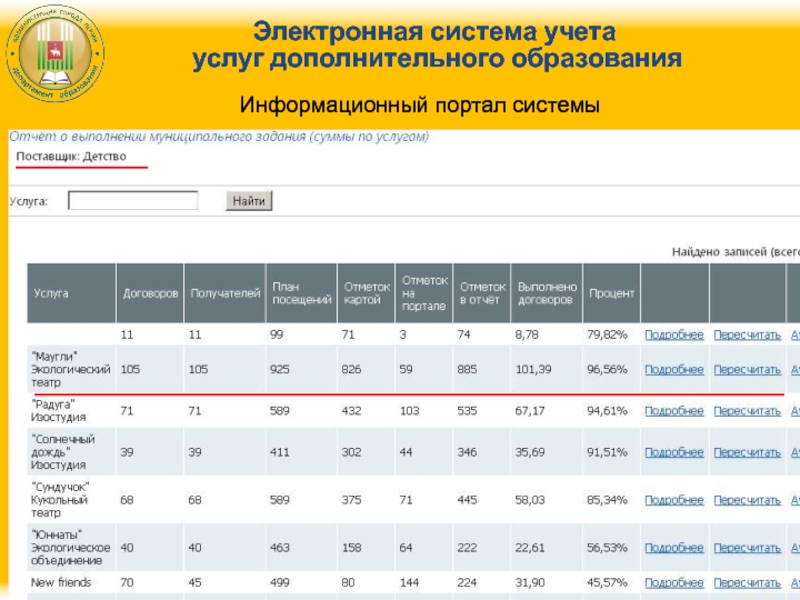Click Пересчитать for Сундучок Кукольный театр
This screenshot has width=800, height=600.
pyautogui.click(x=746, y=499)
